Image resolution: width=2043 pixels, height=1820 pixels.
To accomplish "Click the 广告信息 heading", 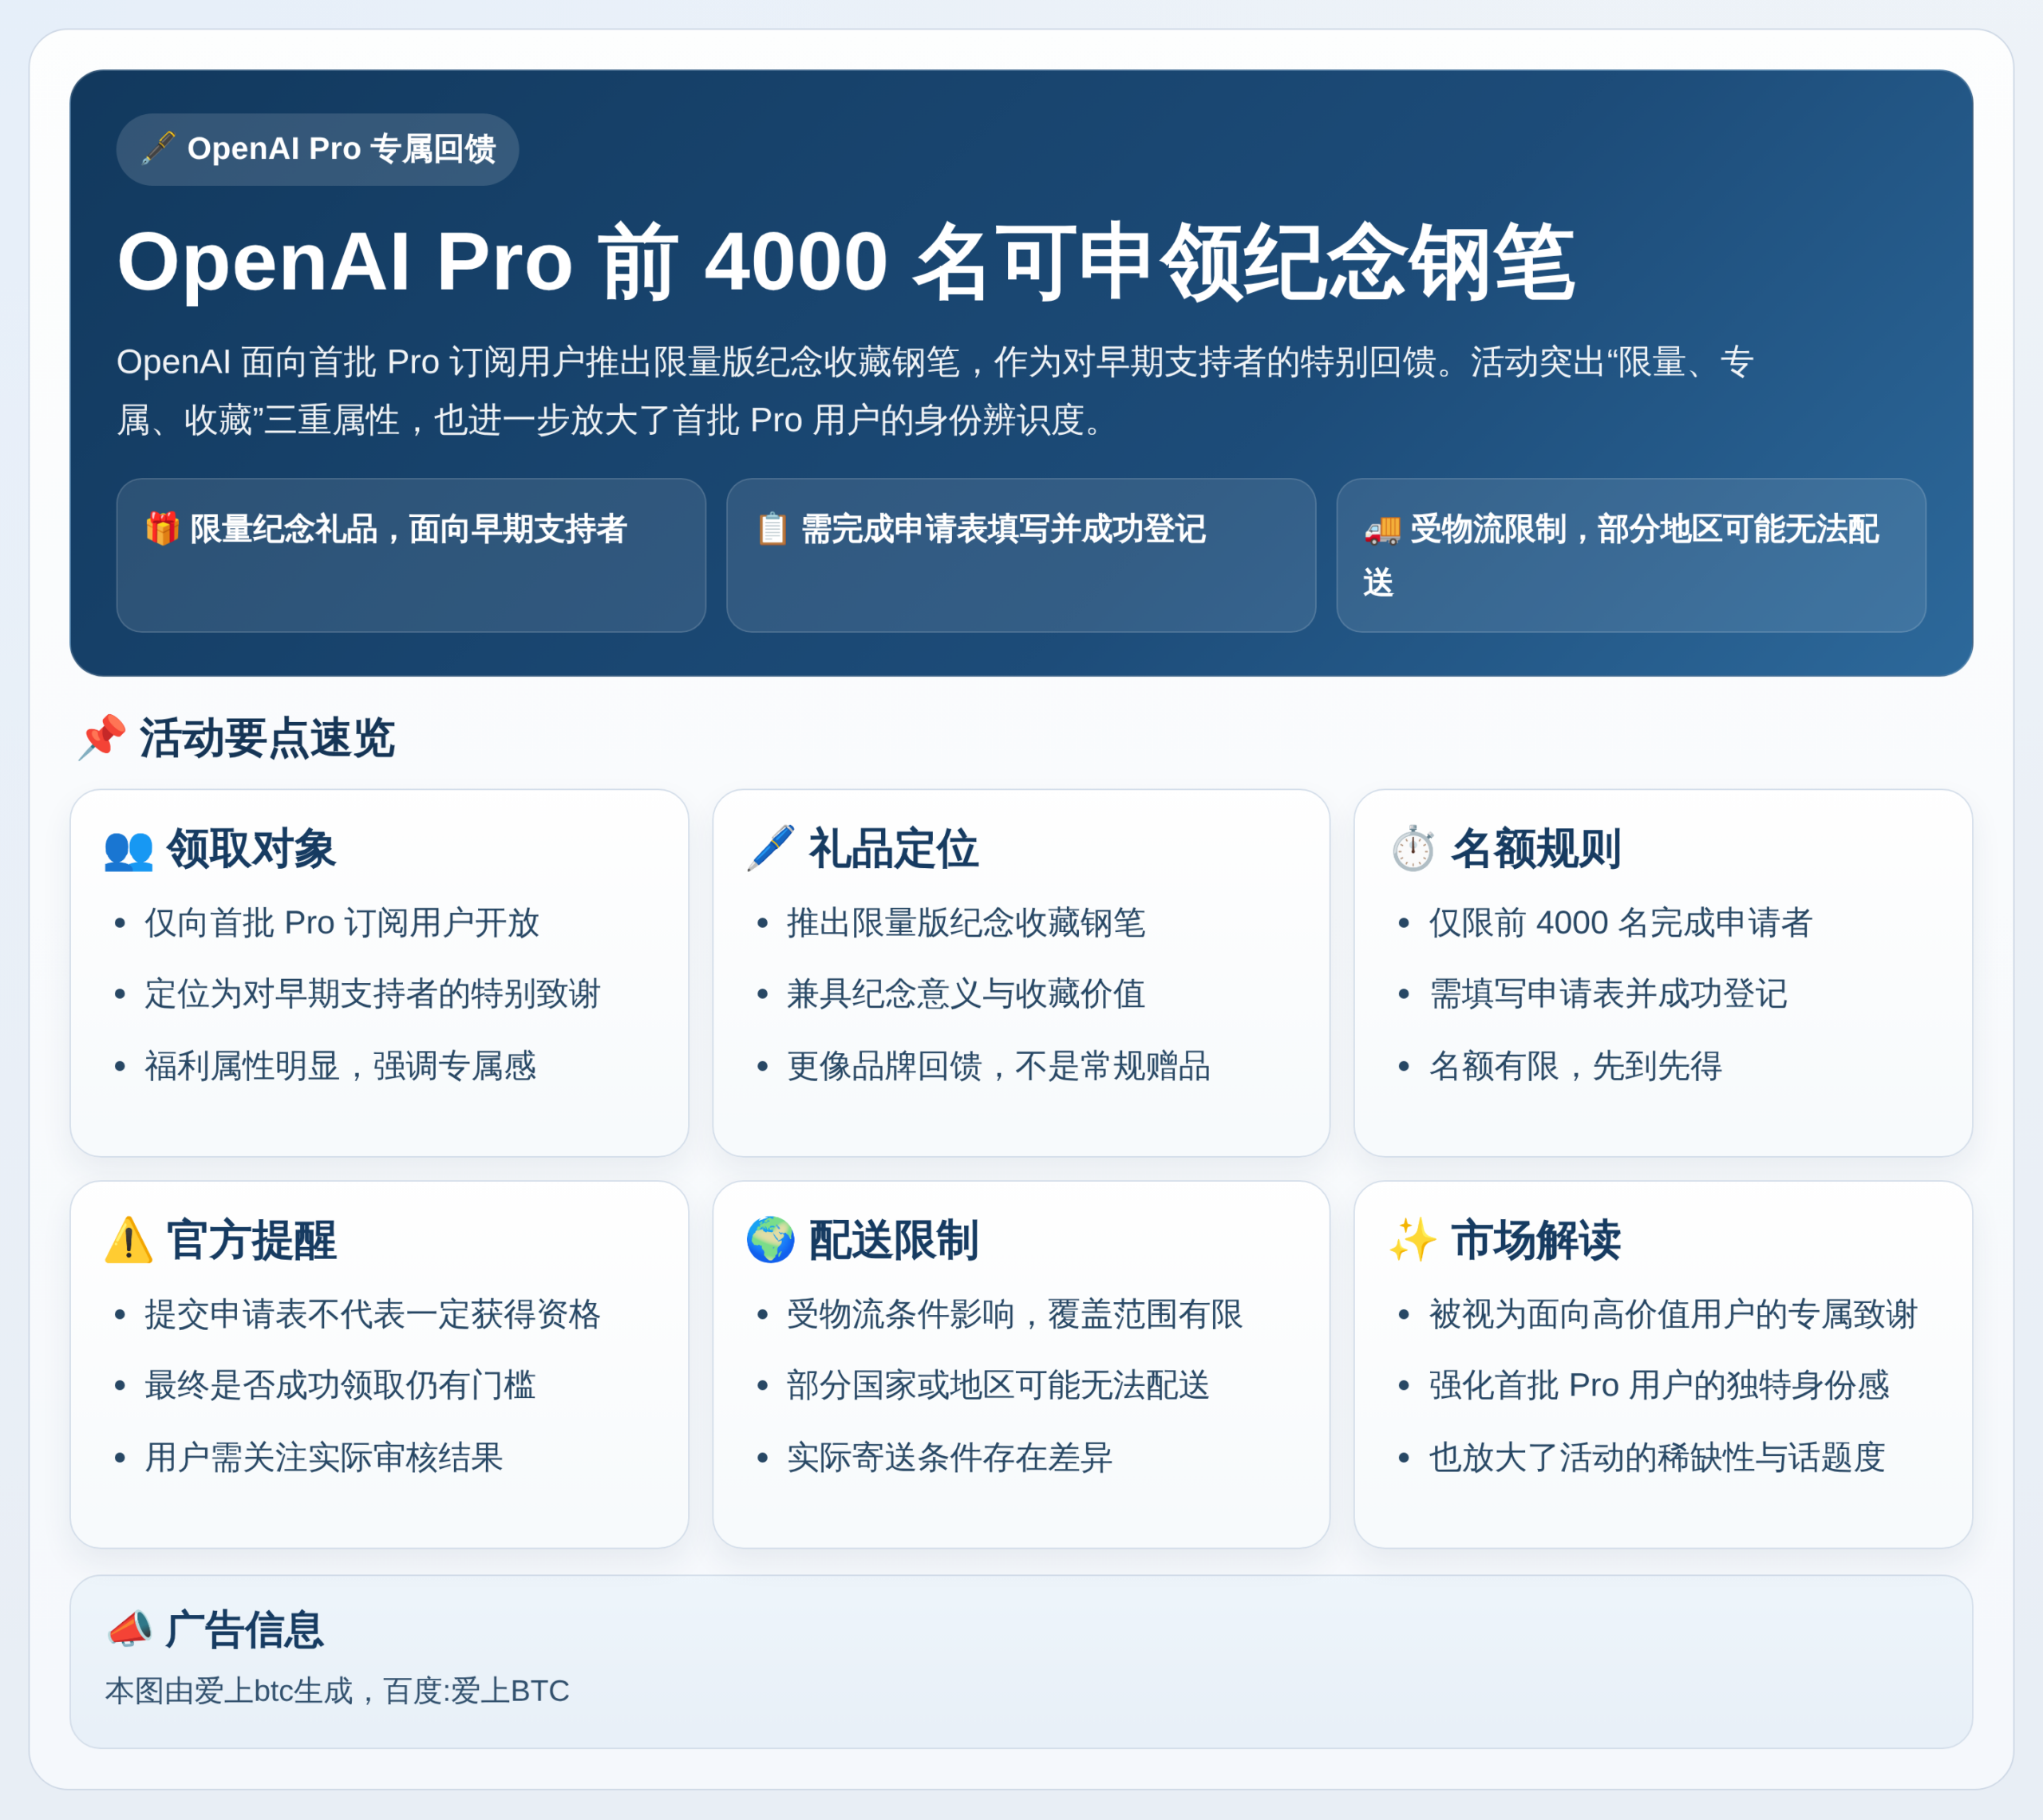I will pos(245,1630).
